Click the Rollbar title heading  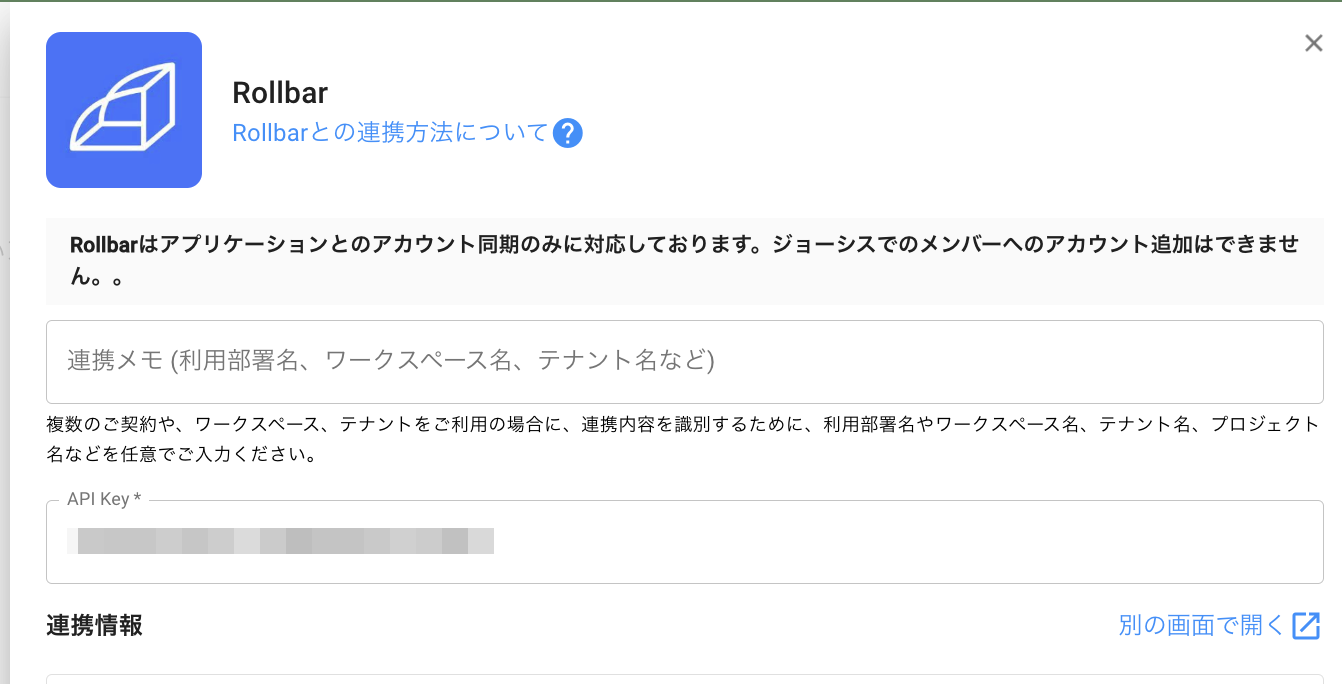tap(280, 93)
